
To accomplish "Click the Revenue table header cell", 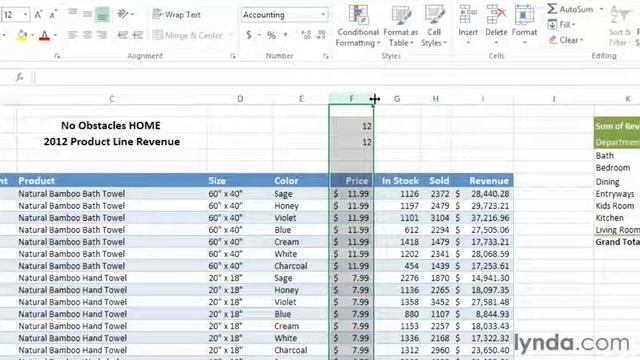I will pos(482,181).
